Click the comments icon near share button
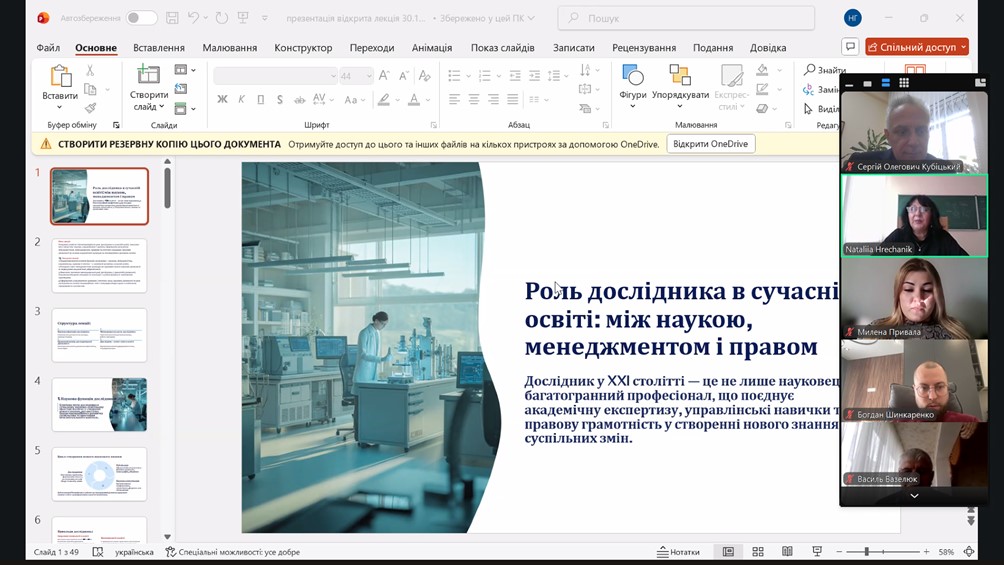This screenshot has height=565, width=1004. [x=850, y=47]
